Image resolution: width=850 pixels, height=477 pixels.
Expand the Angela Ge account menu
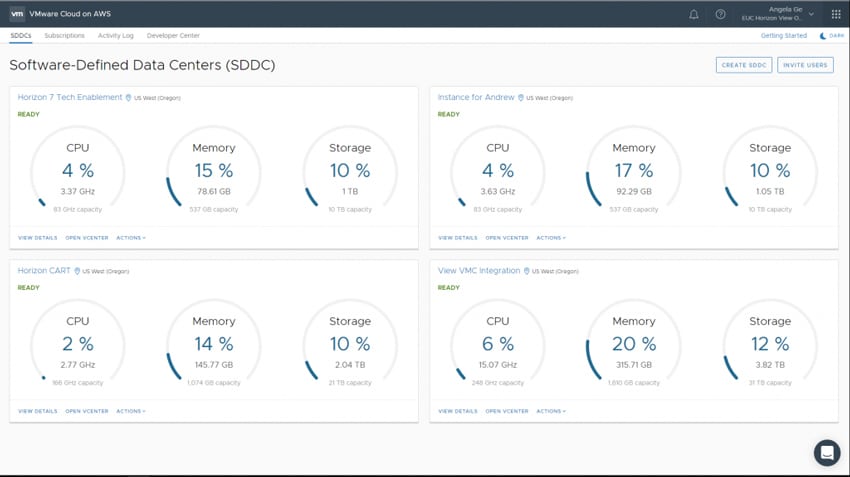[777, 14]
